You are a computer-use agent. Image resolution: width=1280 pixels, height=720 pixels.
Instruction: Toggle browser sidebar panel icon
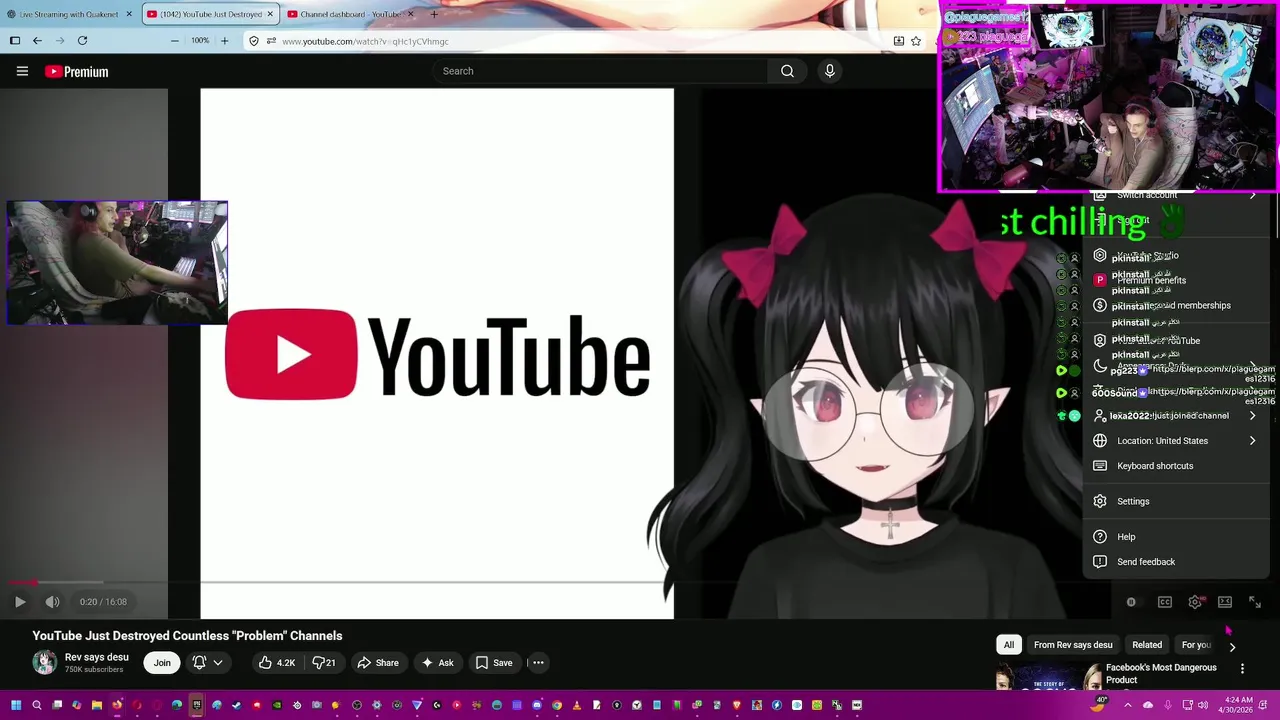[15, 41]
